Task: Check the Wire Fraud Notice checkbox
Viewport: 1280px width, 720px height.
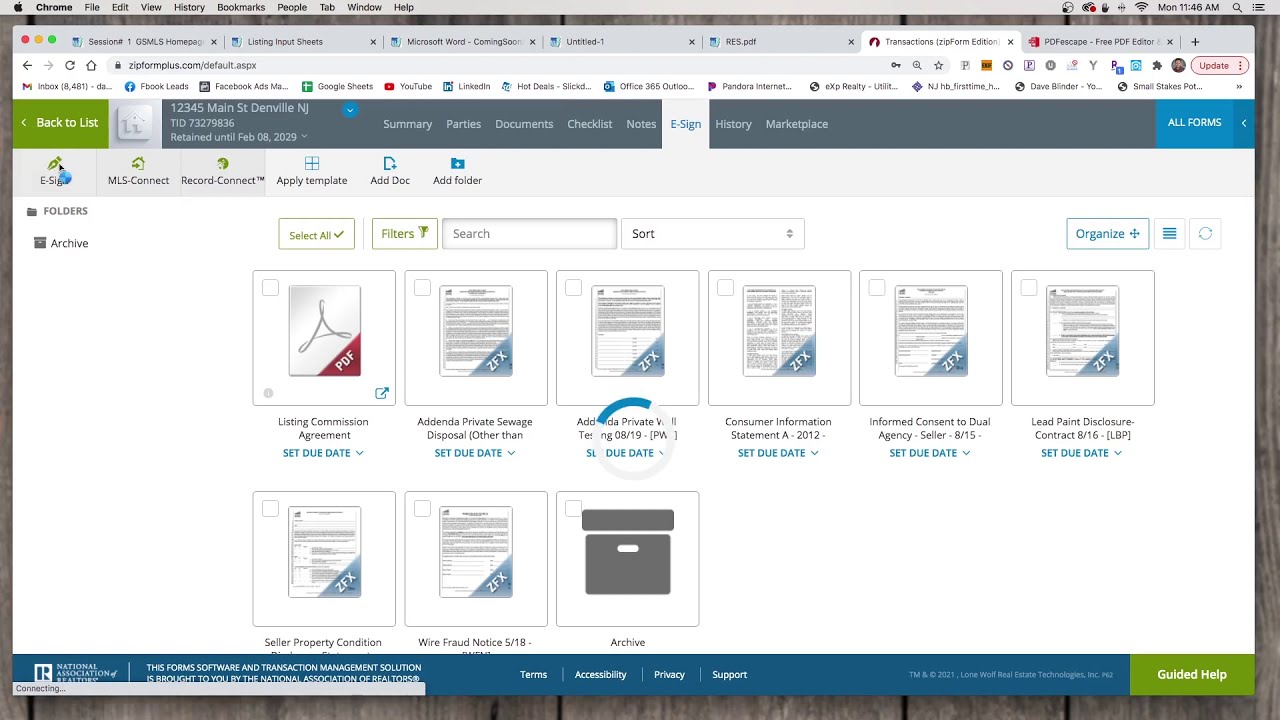Action: (422, 509)
